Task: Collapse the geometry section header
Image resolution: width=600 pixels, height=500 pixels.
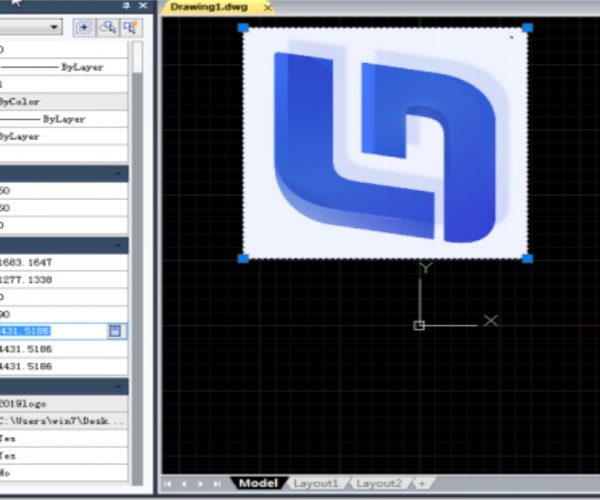Action: point(118,245)
